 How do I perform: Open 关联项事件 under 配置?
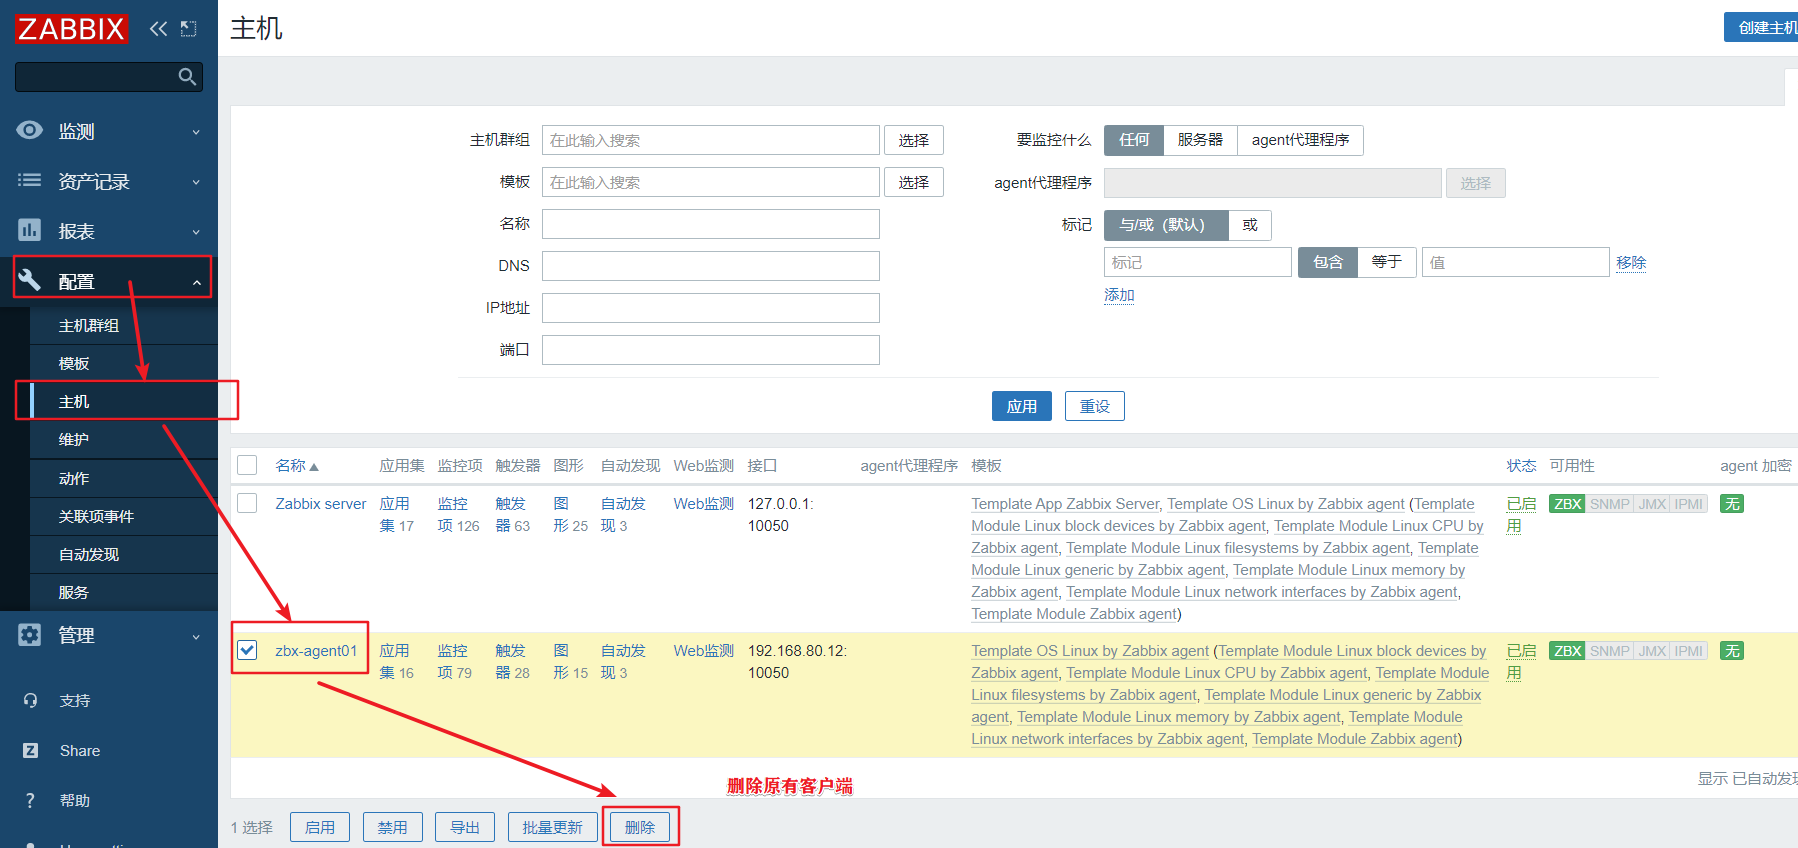point(96,517)
